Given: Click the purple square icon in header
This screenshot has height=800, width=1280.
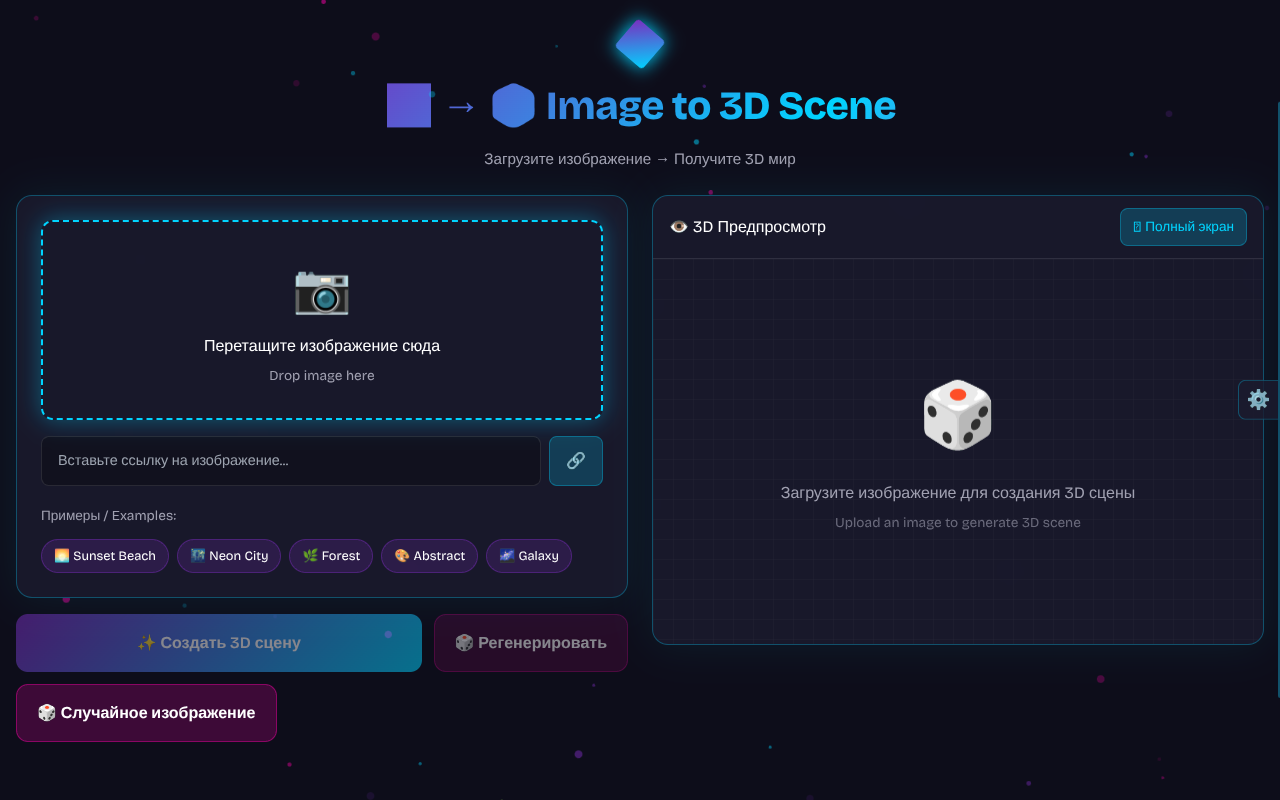Looking at the screenshot, I should tap(409, 106).
